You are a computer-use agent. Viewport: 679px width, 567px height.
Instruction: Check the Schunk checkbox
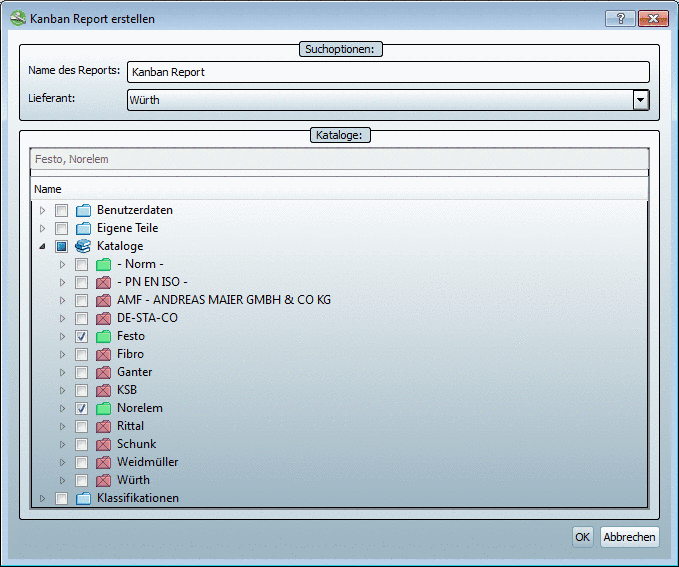81,444
